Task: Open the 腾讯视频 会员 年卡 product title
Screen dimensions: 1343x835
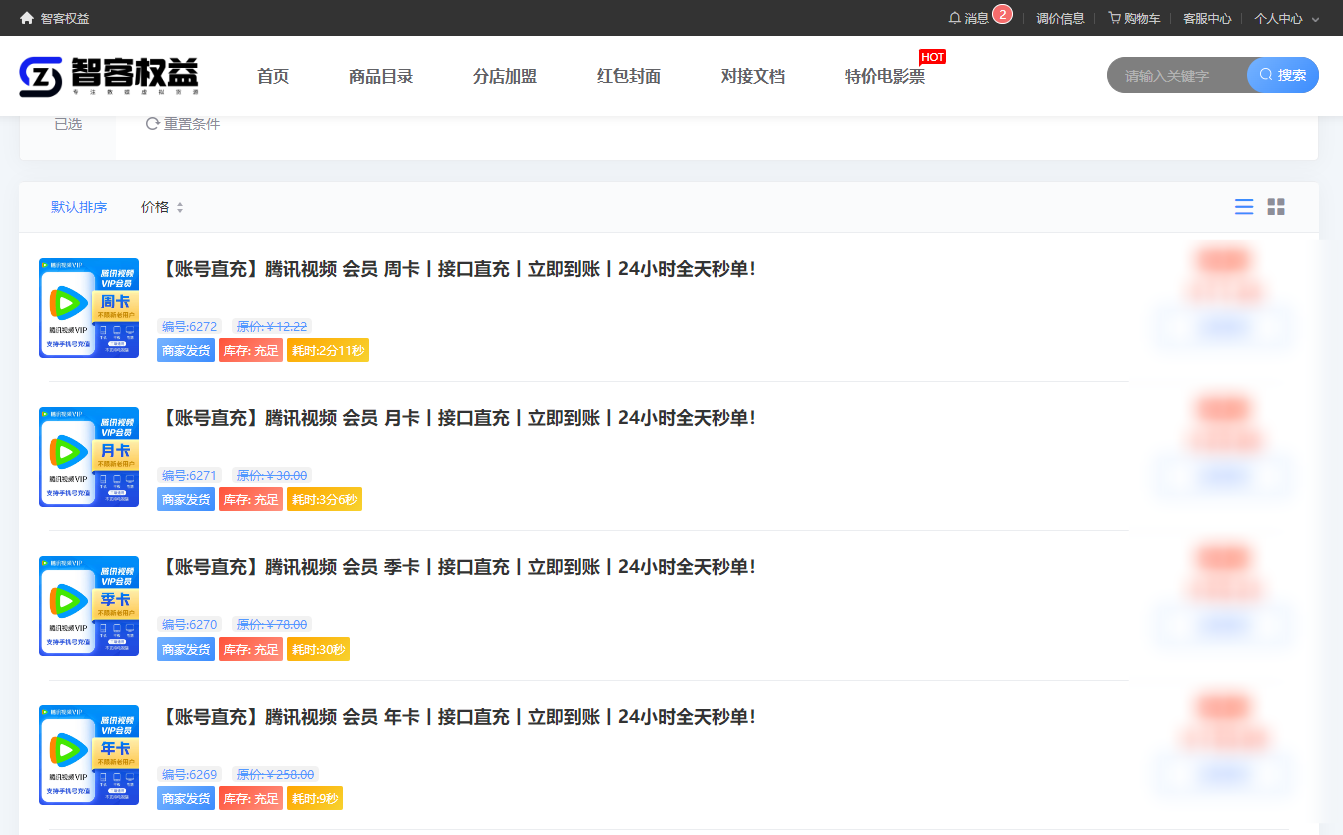Action: click(x=457, y=717)
